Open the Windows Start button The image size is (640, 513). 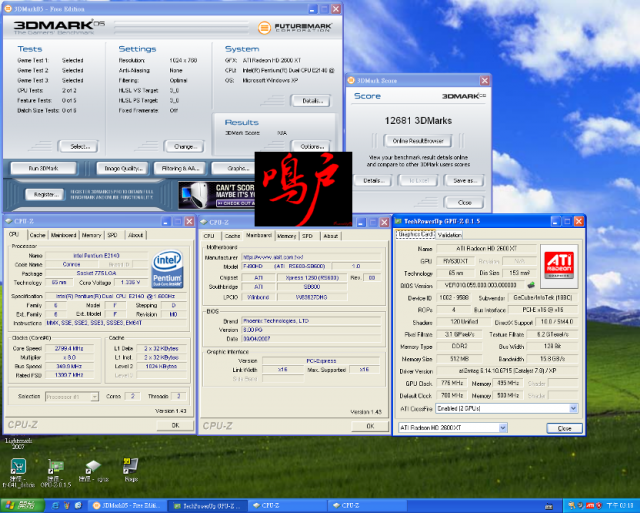(22, 506)
